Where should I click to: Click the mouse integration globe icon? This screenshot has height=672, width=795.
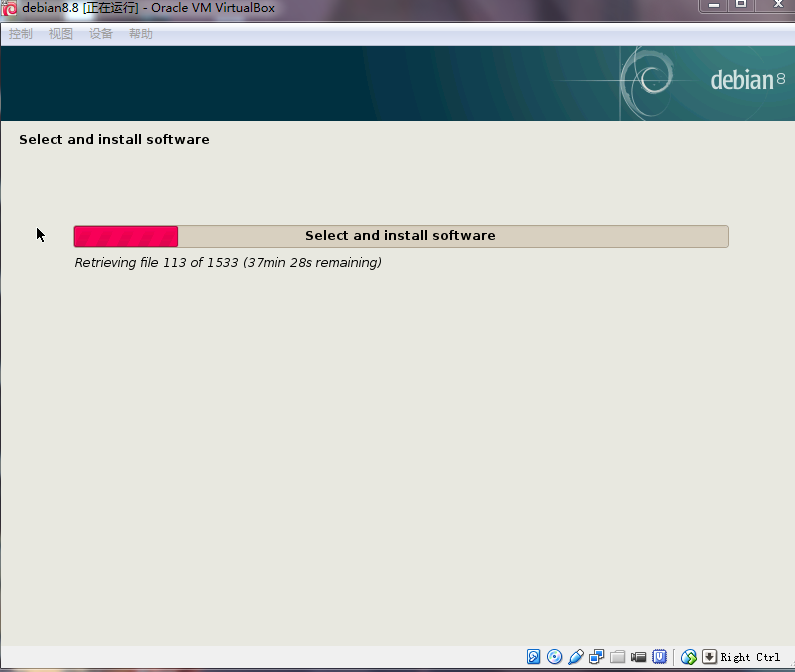point(689,657)
